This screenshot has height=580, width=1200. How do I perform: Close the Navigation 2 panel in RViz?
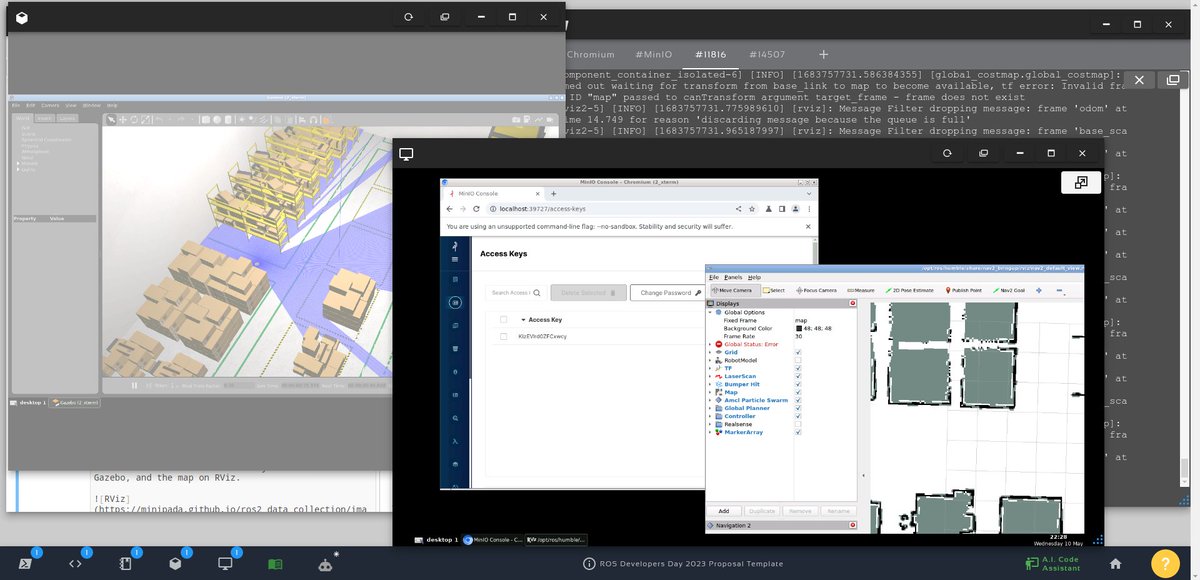point(853,525)
